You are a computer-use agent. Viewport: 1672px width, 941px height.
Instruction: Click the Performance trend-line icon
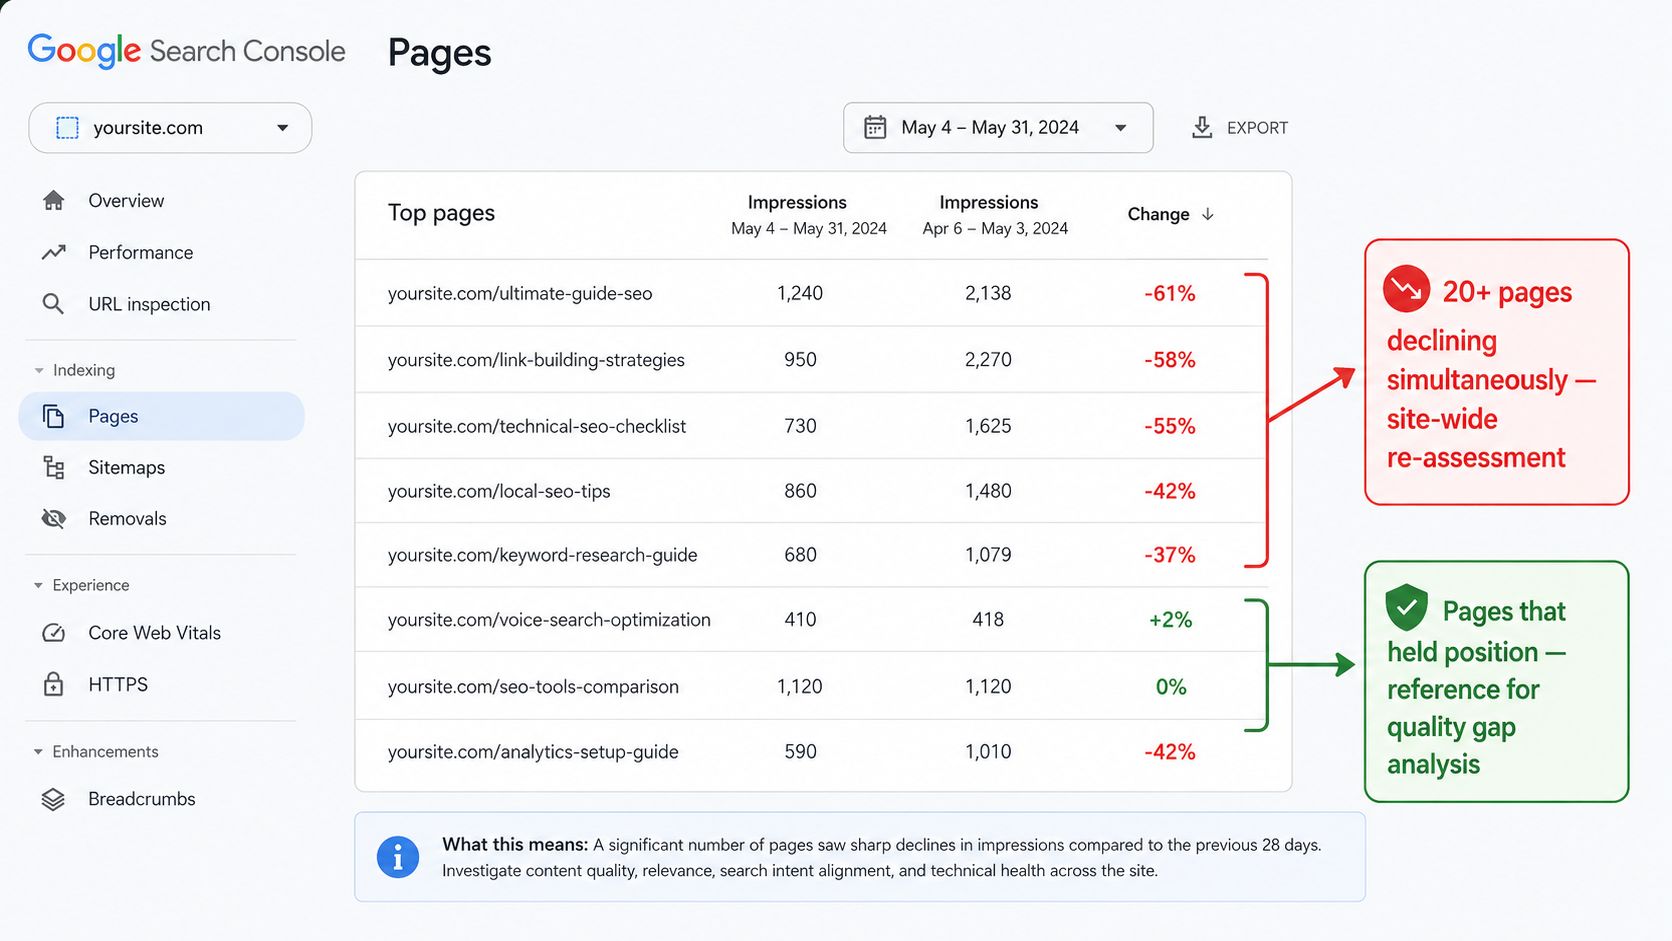point(54,252)
